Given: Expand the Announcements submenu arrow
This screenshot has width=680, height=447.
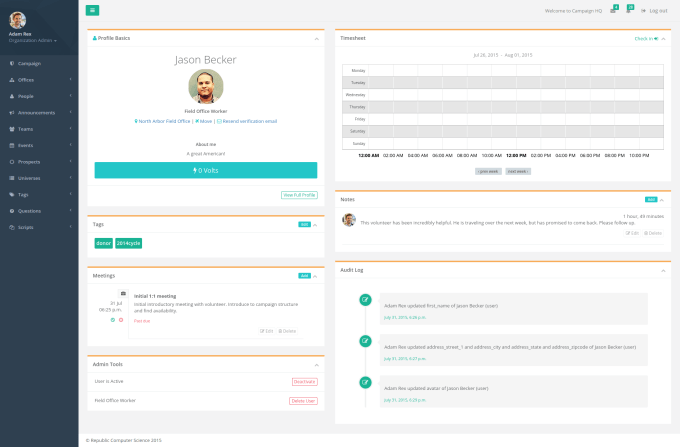Looking at the screenshot, I should (x=70, y=112).
